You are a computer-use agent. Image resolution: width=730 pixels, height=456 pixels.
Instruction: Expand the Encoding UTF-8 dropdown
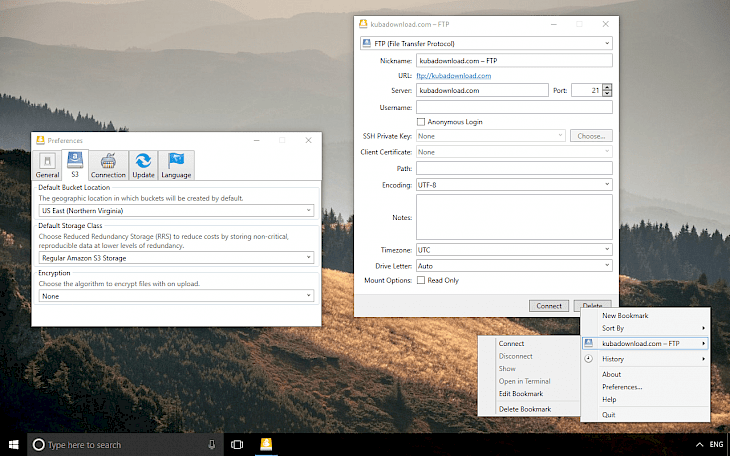[514, 185]
